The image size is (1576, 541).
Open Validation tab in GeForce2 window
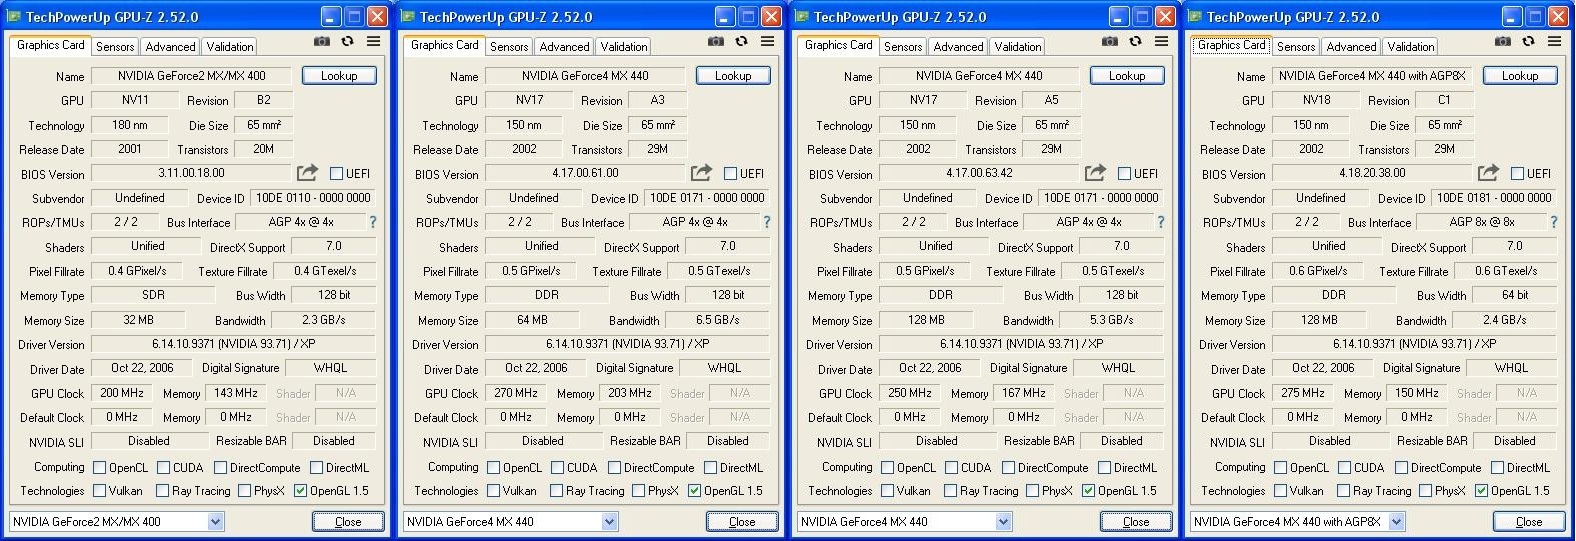pyautogui.click(x=230, y=47)
